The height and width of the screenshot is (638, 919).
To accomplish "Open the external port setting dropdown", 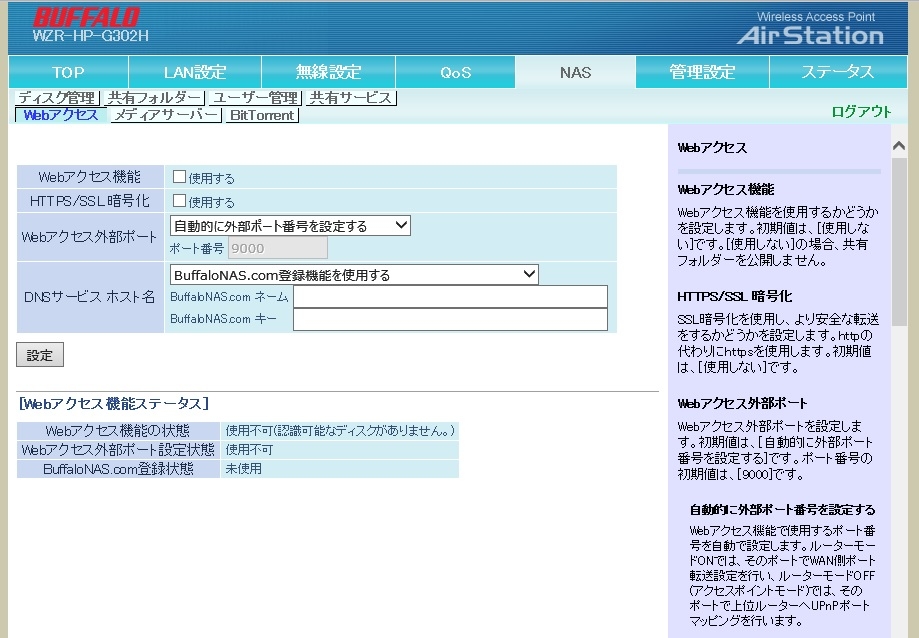I will pyautogui.click(x=290, y=226).
